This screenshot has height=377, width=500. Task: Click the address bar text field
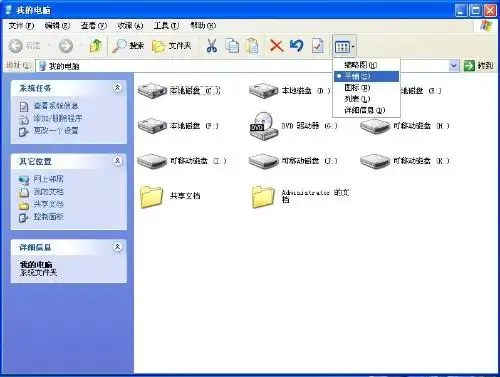[247, 66]
